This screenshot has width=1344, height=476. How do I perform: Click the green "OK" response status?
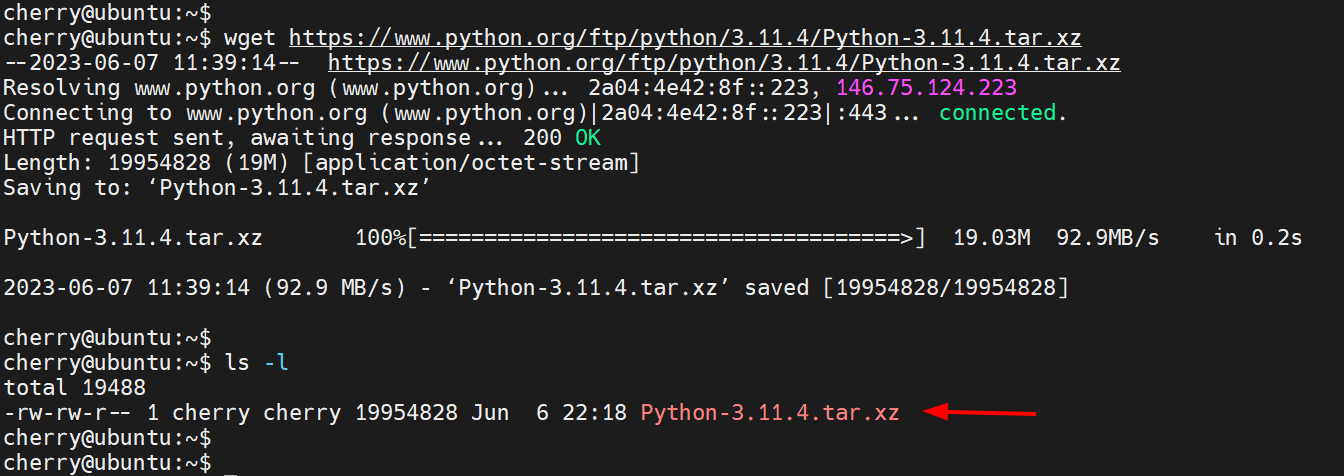pyautogui.click(x=588, y=138)
